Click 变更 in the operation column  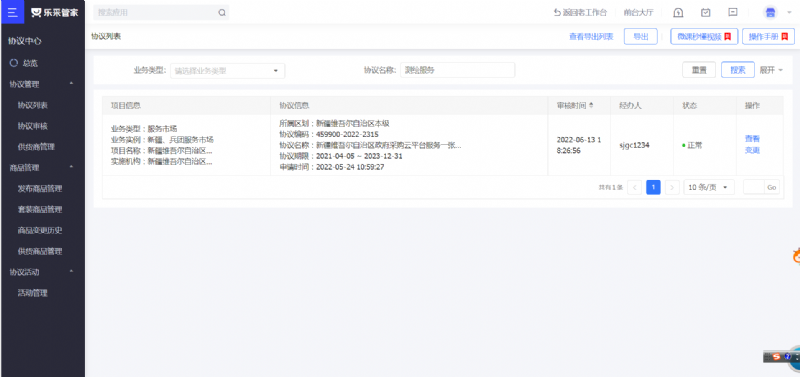click(x=752, y=150)
